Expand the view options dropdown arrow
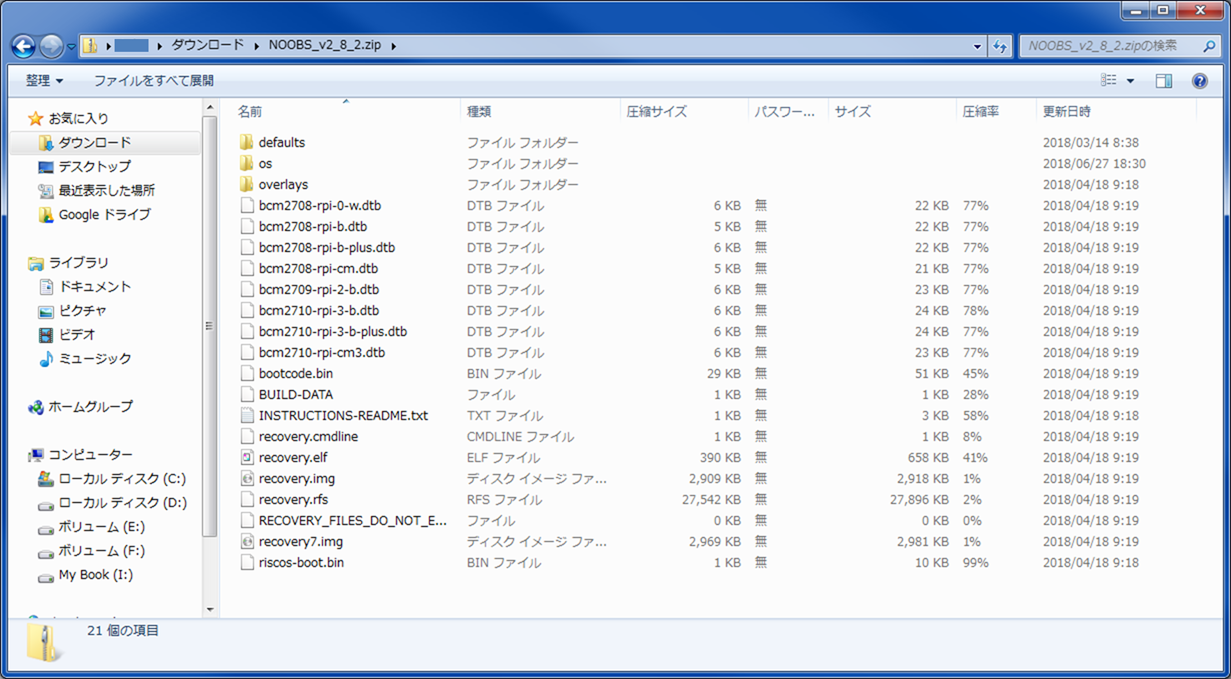Viewport: 1231px width, 679px height. coord(1131,81)
